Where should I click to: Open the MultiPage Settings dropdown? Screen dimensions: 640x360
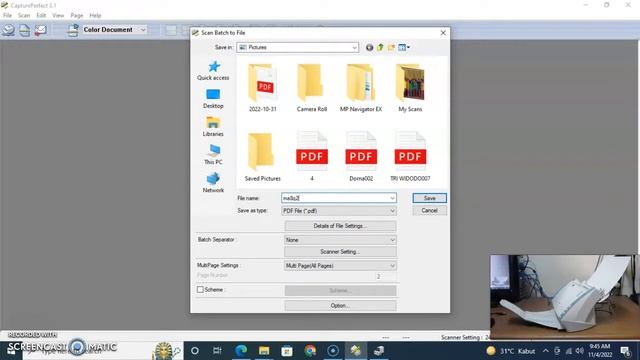tap(340, 266)
